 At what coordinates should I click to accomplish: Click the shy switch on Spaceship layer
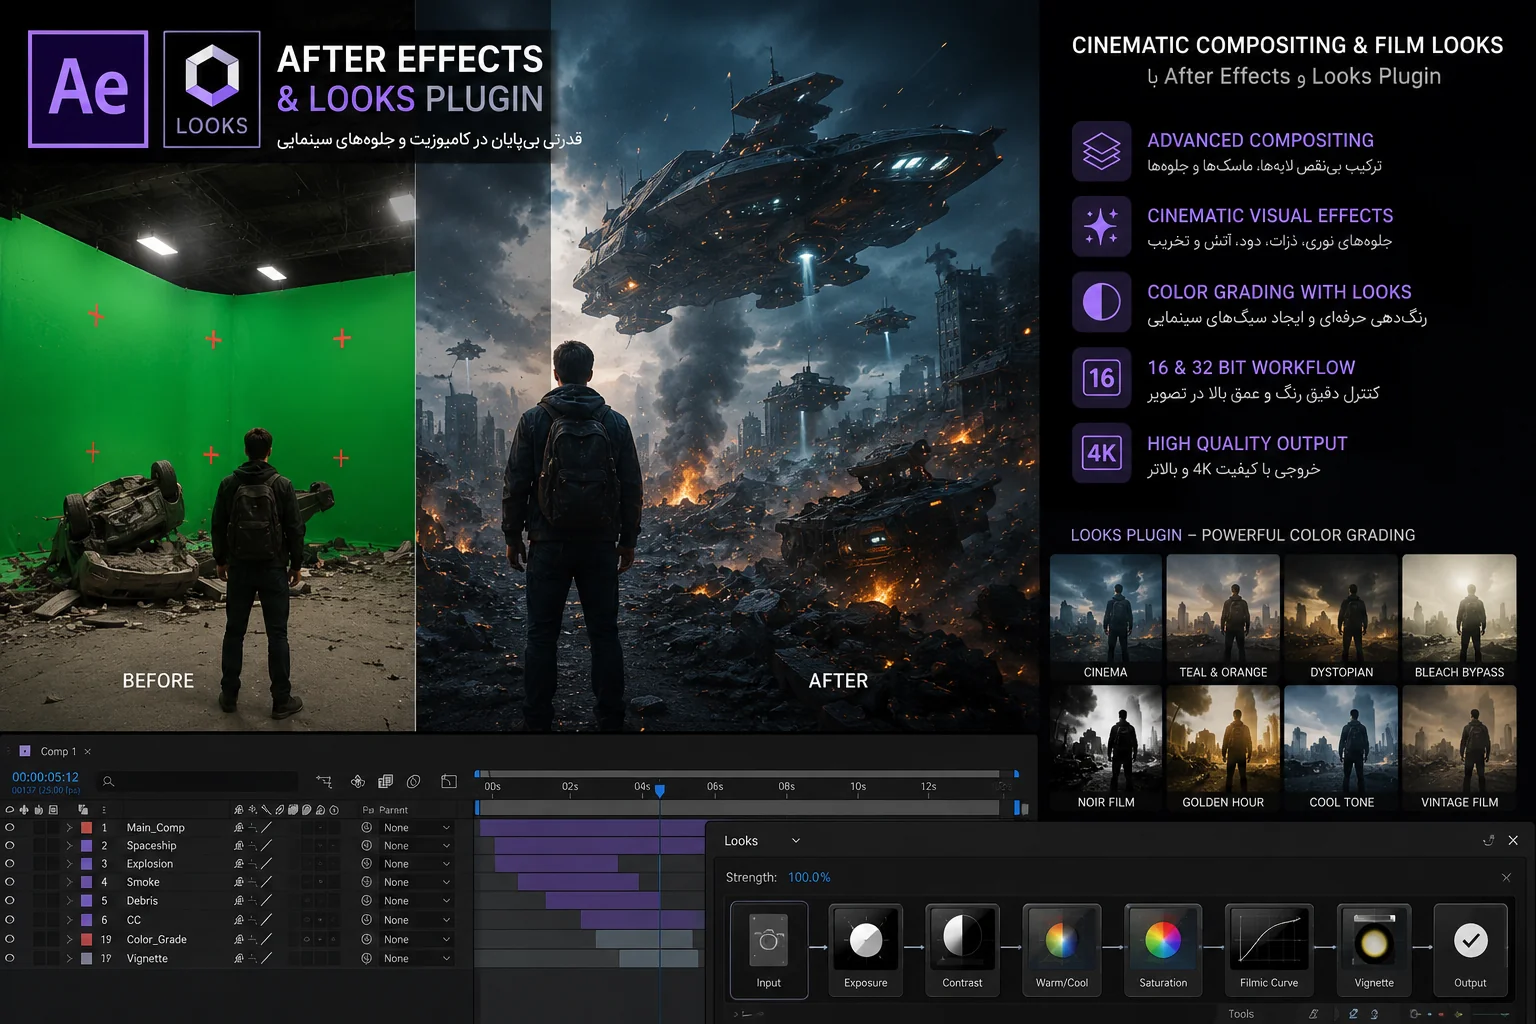[238, 846]
